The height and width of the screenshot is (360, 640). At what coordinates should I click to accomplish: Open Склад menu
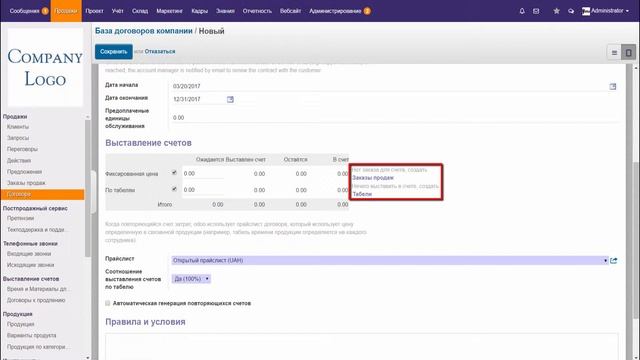coord(140,11)
